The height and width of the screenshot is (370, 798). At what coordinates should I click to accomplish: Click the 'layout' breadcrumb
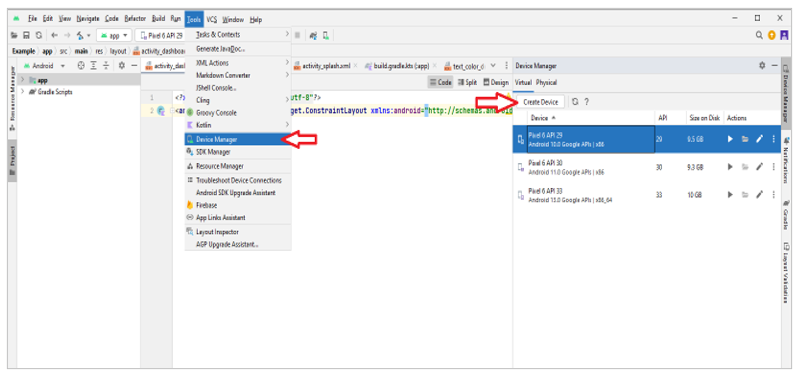[x=118, y=51]
